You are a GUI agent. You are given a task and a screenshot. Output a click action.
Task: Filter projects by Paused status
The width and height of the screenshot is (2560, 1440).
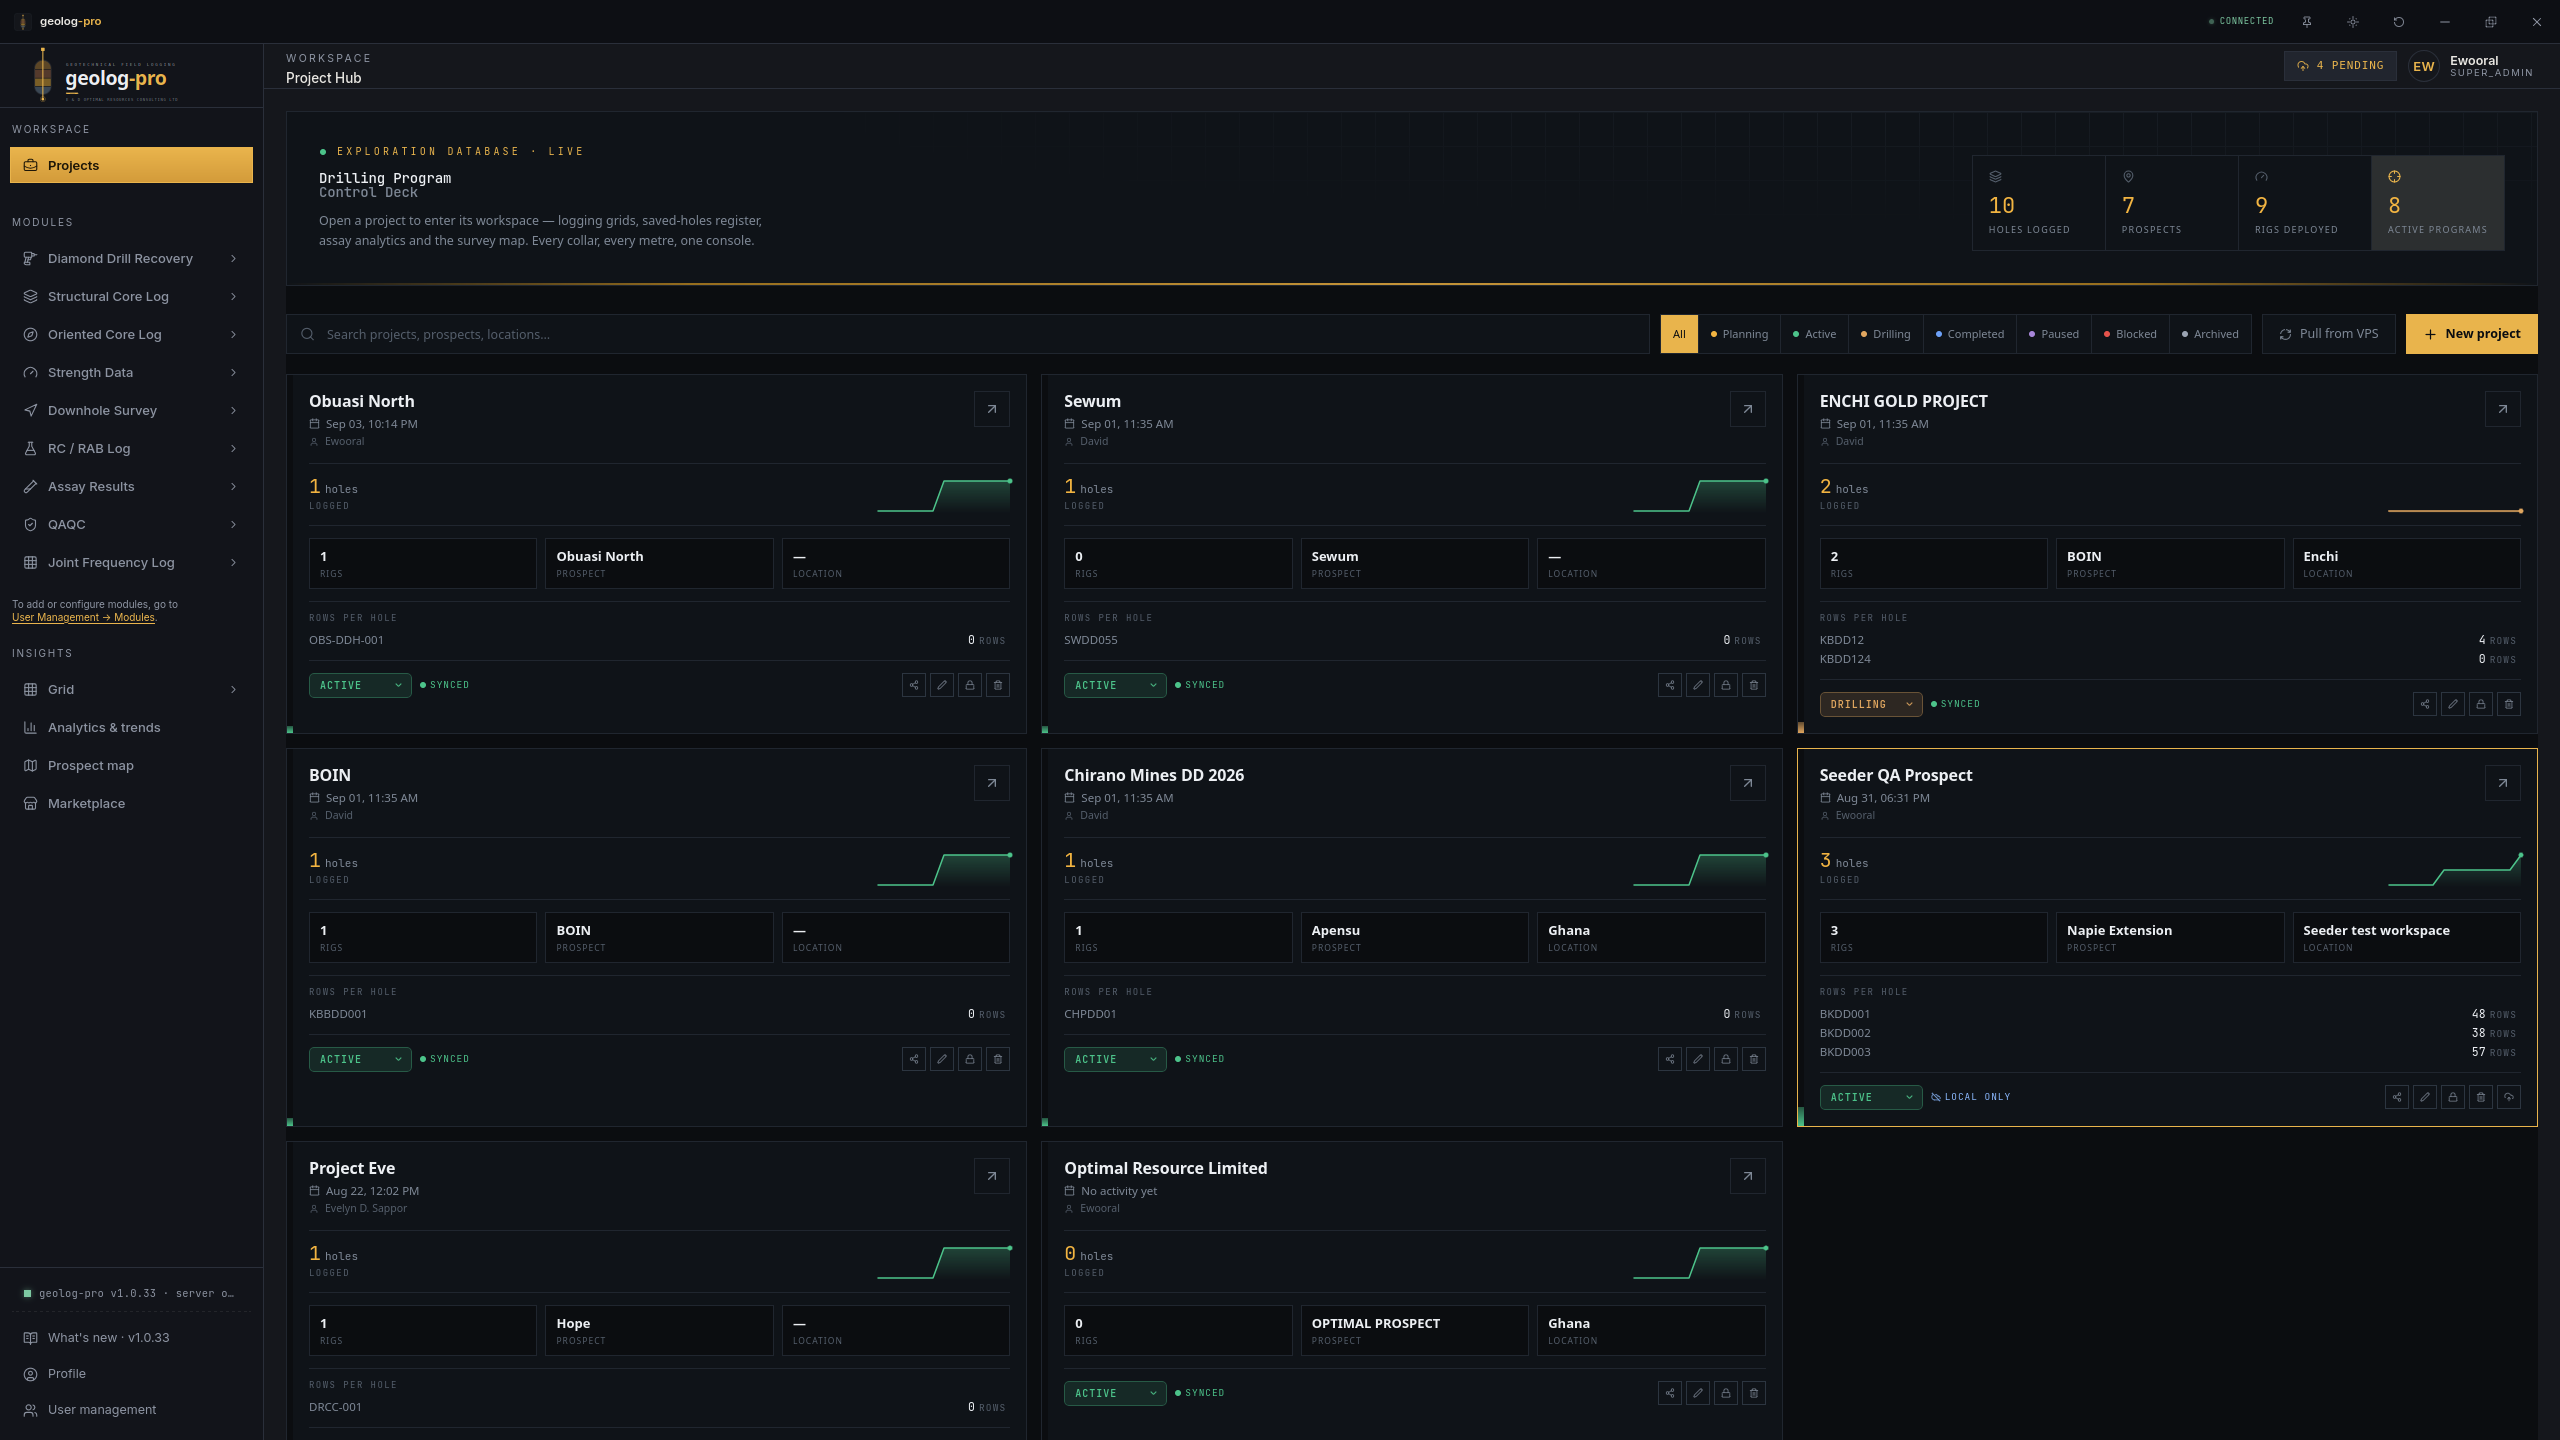pyautogui.click(x=2054, y=334)
